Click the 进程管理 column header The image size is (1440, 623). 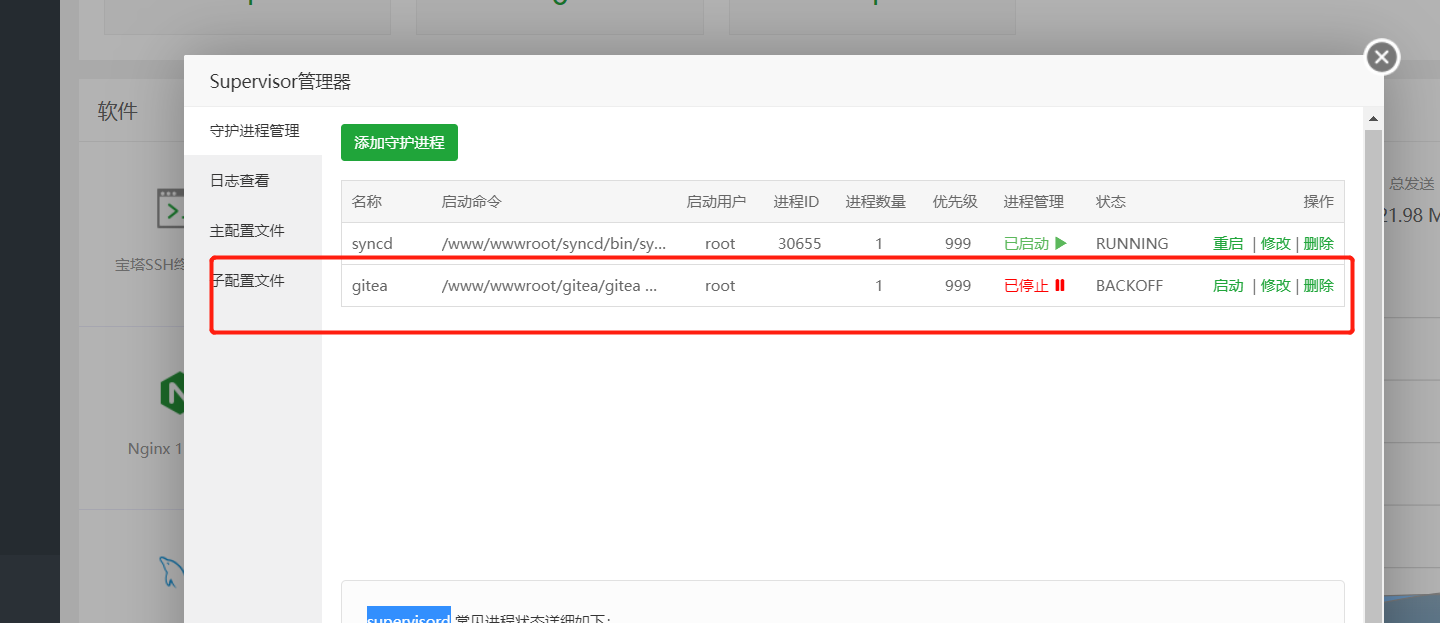[x=1034, y=201]
